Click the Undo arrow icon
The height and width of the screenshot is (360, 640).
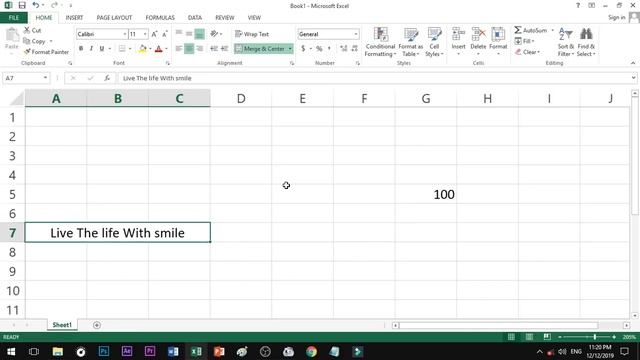pos(36,5)
